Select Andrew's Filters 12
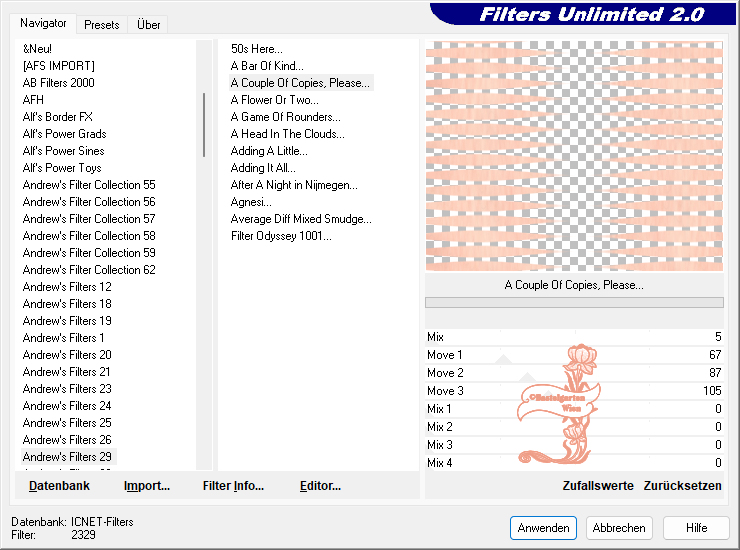Viewport: 740px width, 550px height. click(67, 287)
